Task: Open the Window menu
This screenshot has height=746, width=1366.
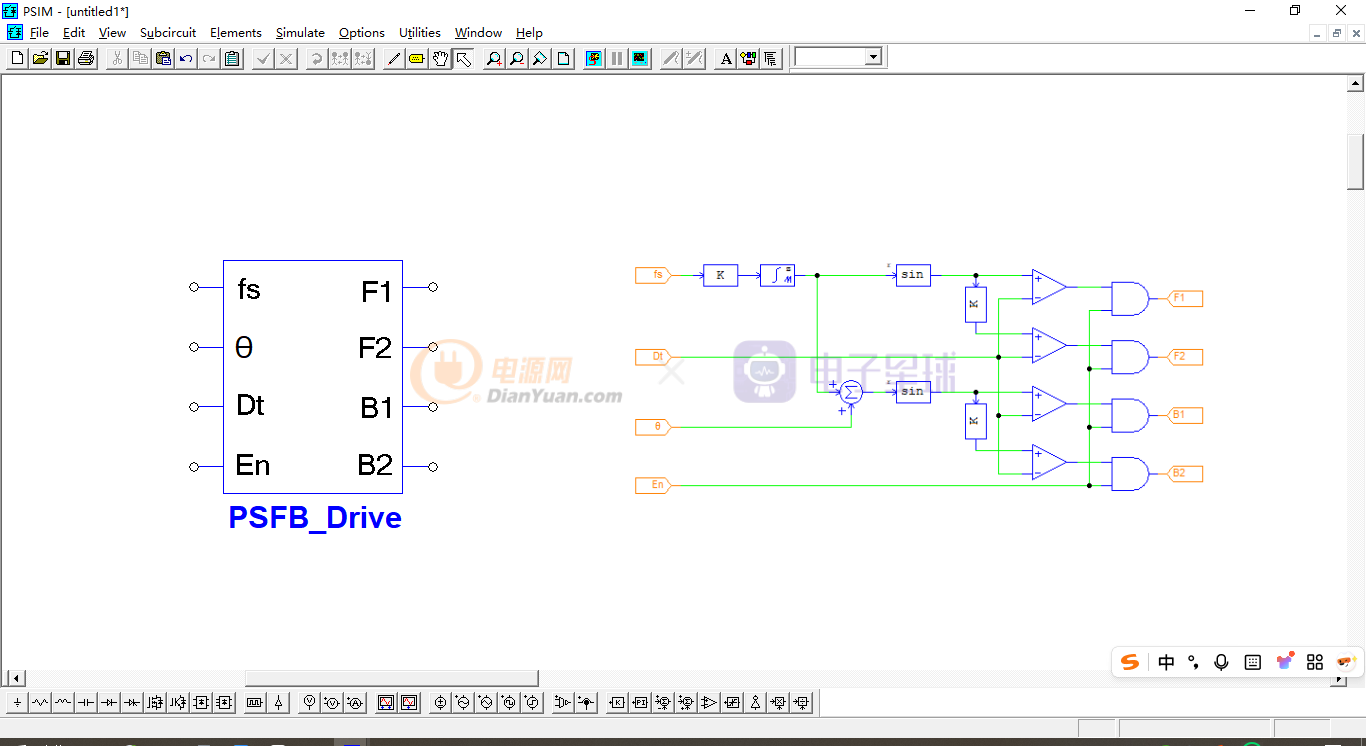Action: click(478, 33)
